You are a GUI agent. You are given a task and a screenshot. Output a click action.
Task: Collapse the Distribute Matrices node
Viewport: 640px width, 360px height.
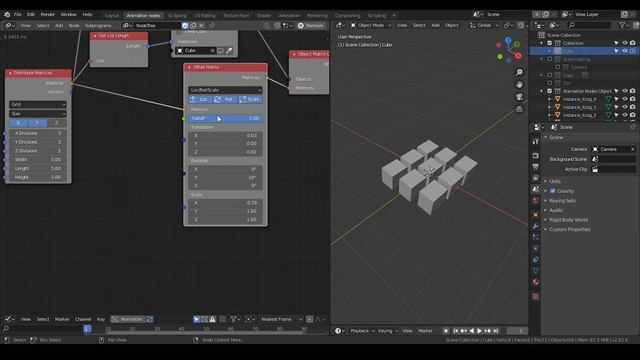click(10, 73)
